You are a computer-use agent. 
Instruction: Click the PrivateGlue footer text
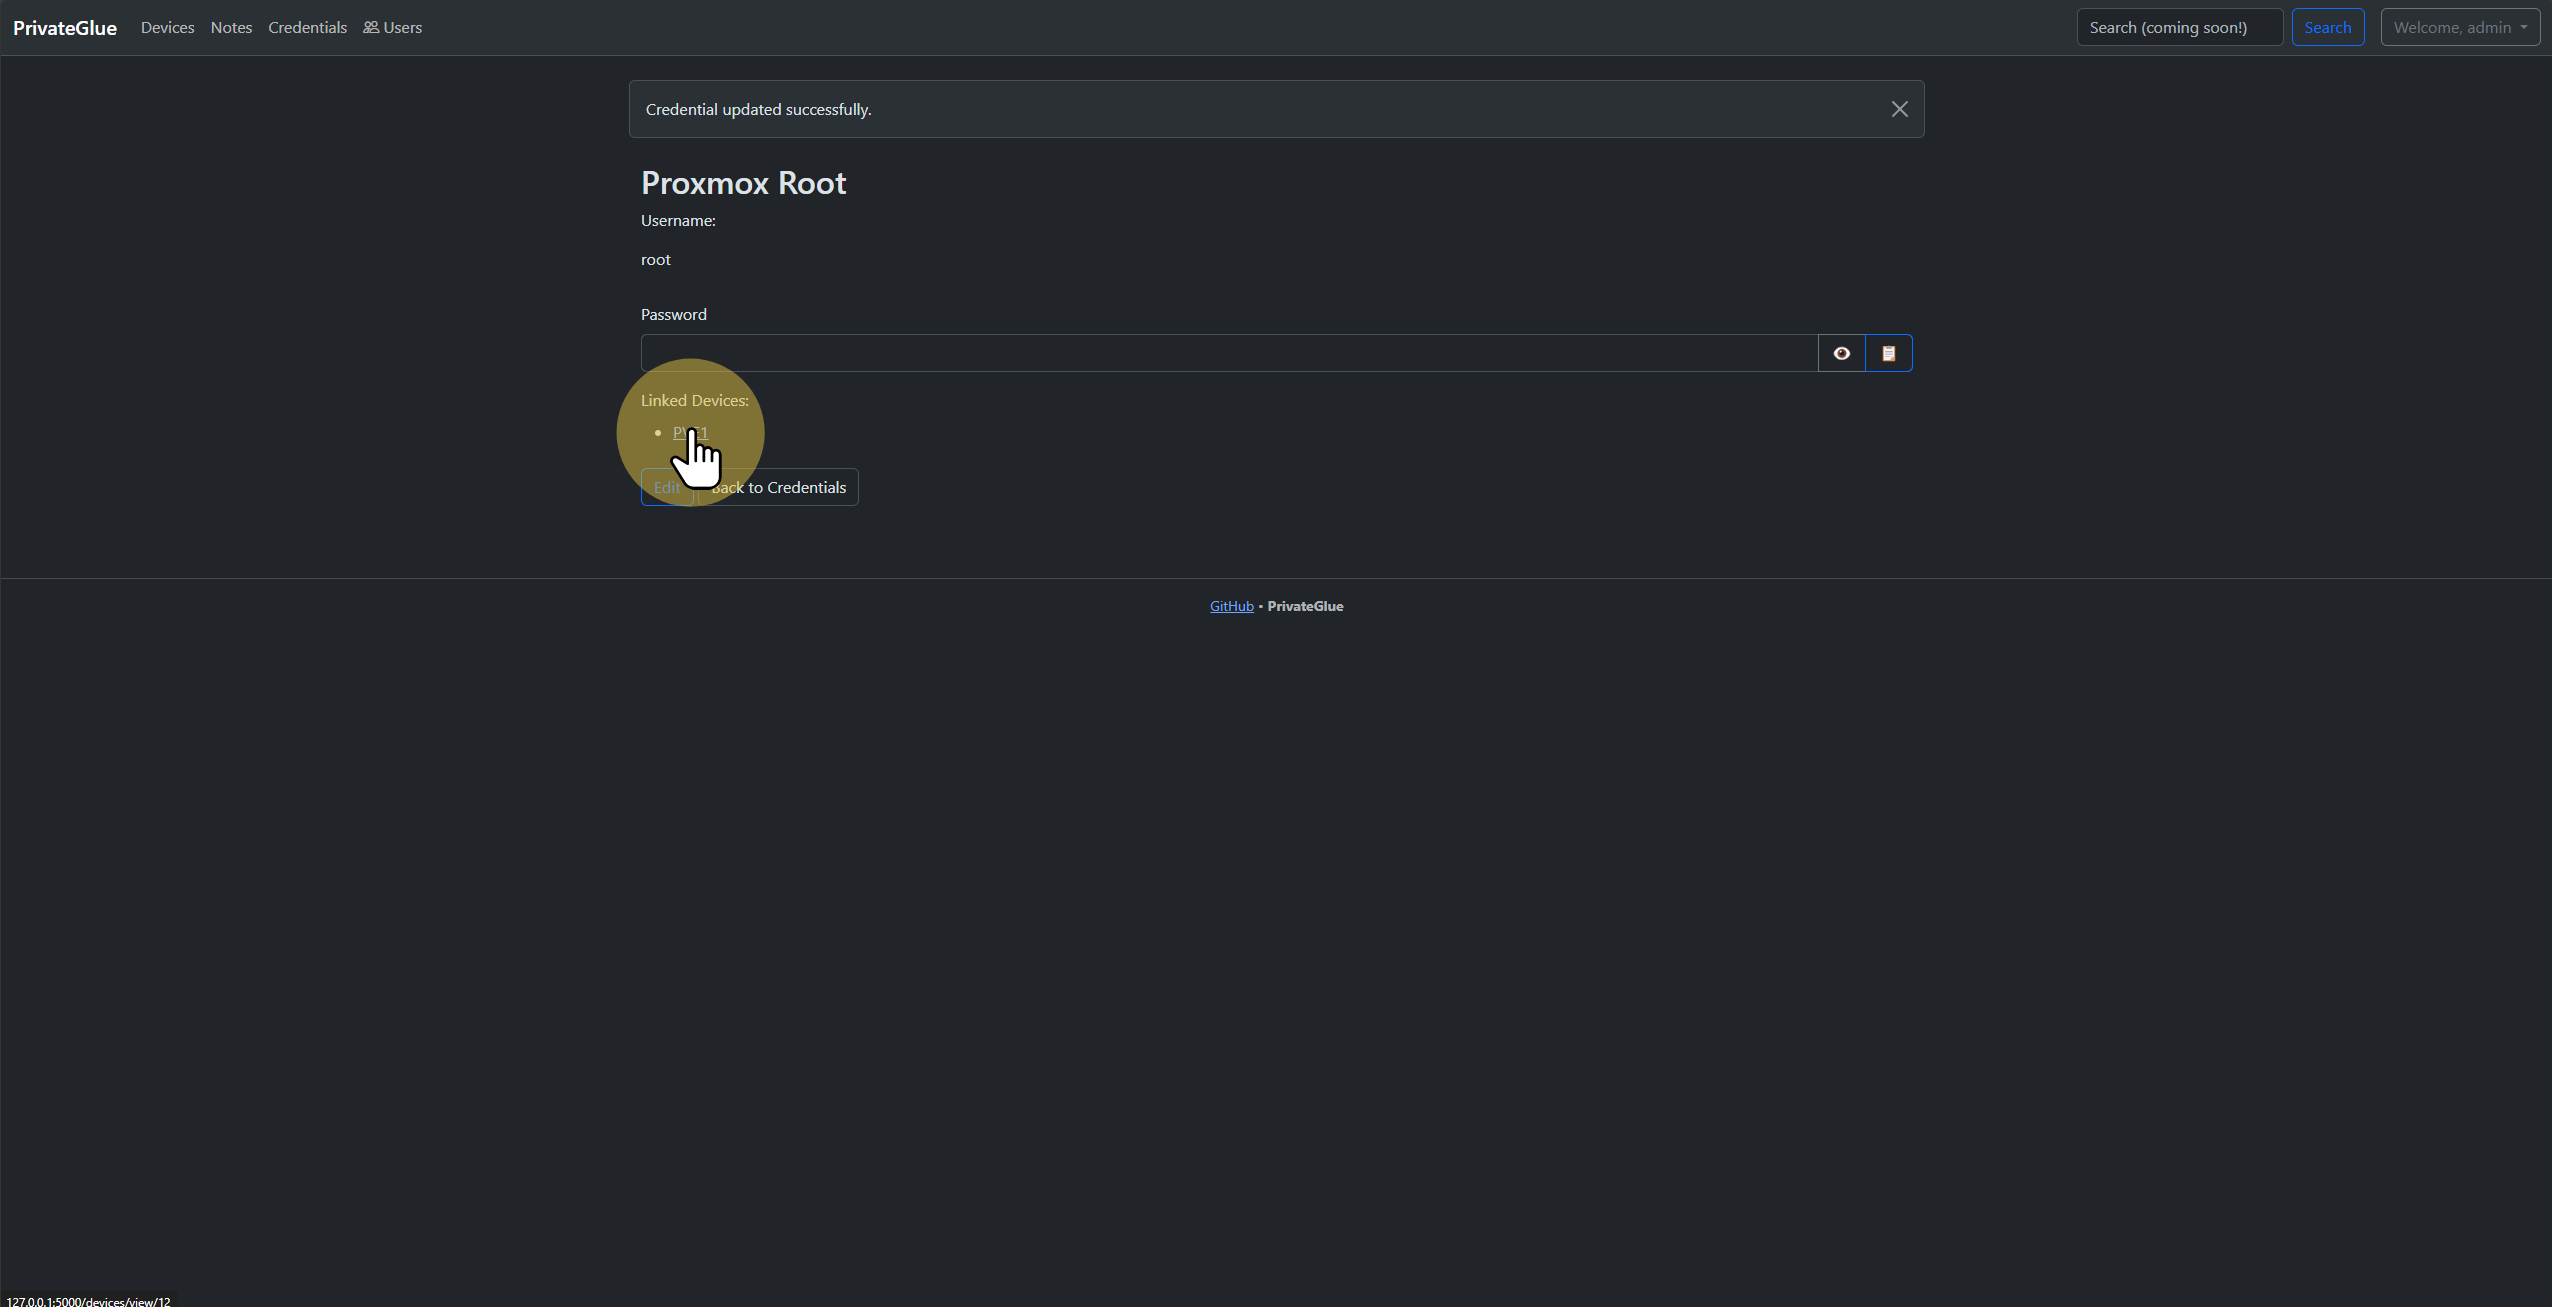coord(1305,606)
